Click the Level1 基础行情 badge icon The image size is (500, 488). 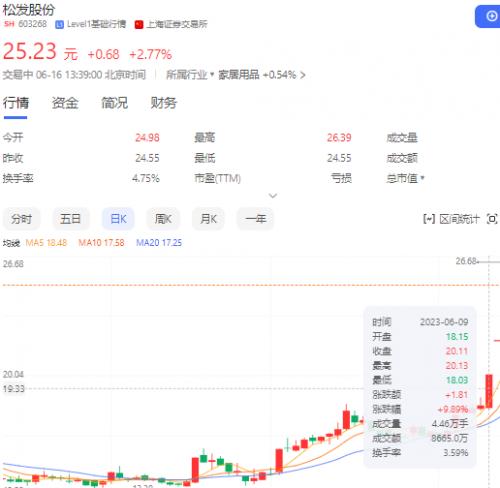coord(59,25)
